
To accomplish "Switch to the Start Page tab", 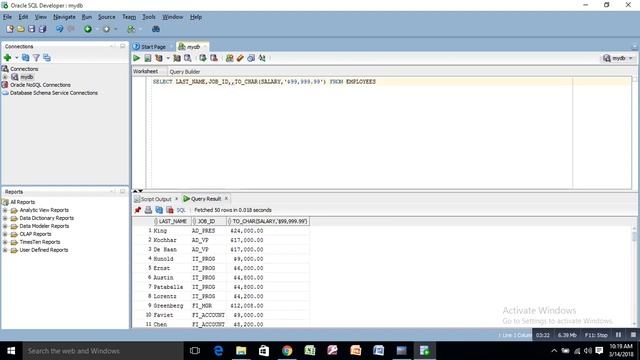I will tap(149, 47).
